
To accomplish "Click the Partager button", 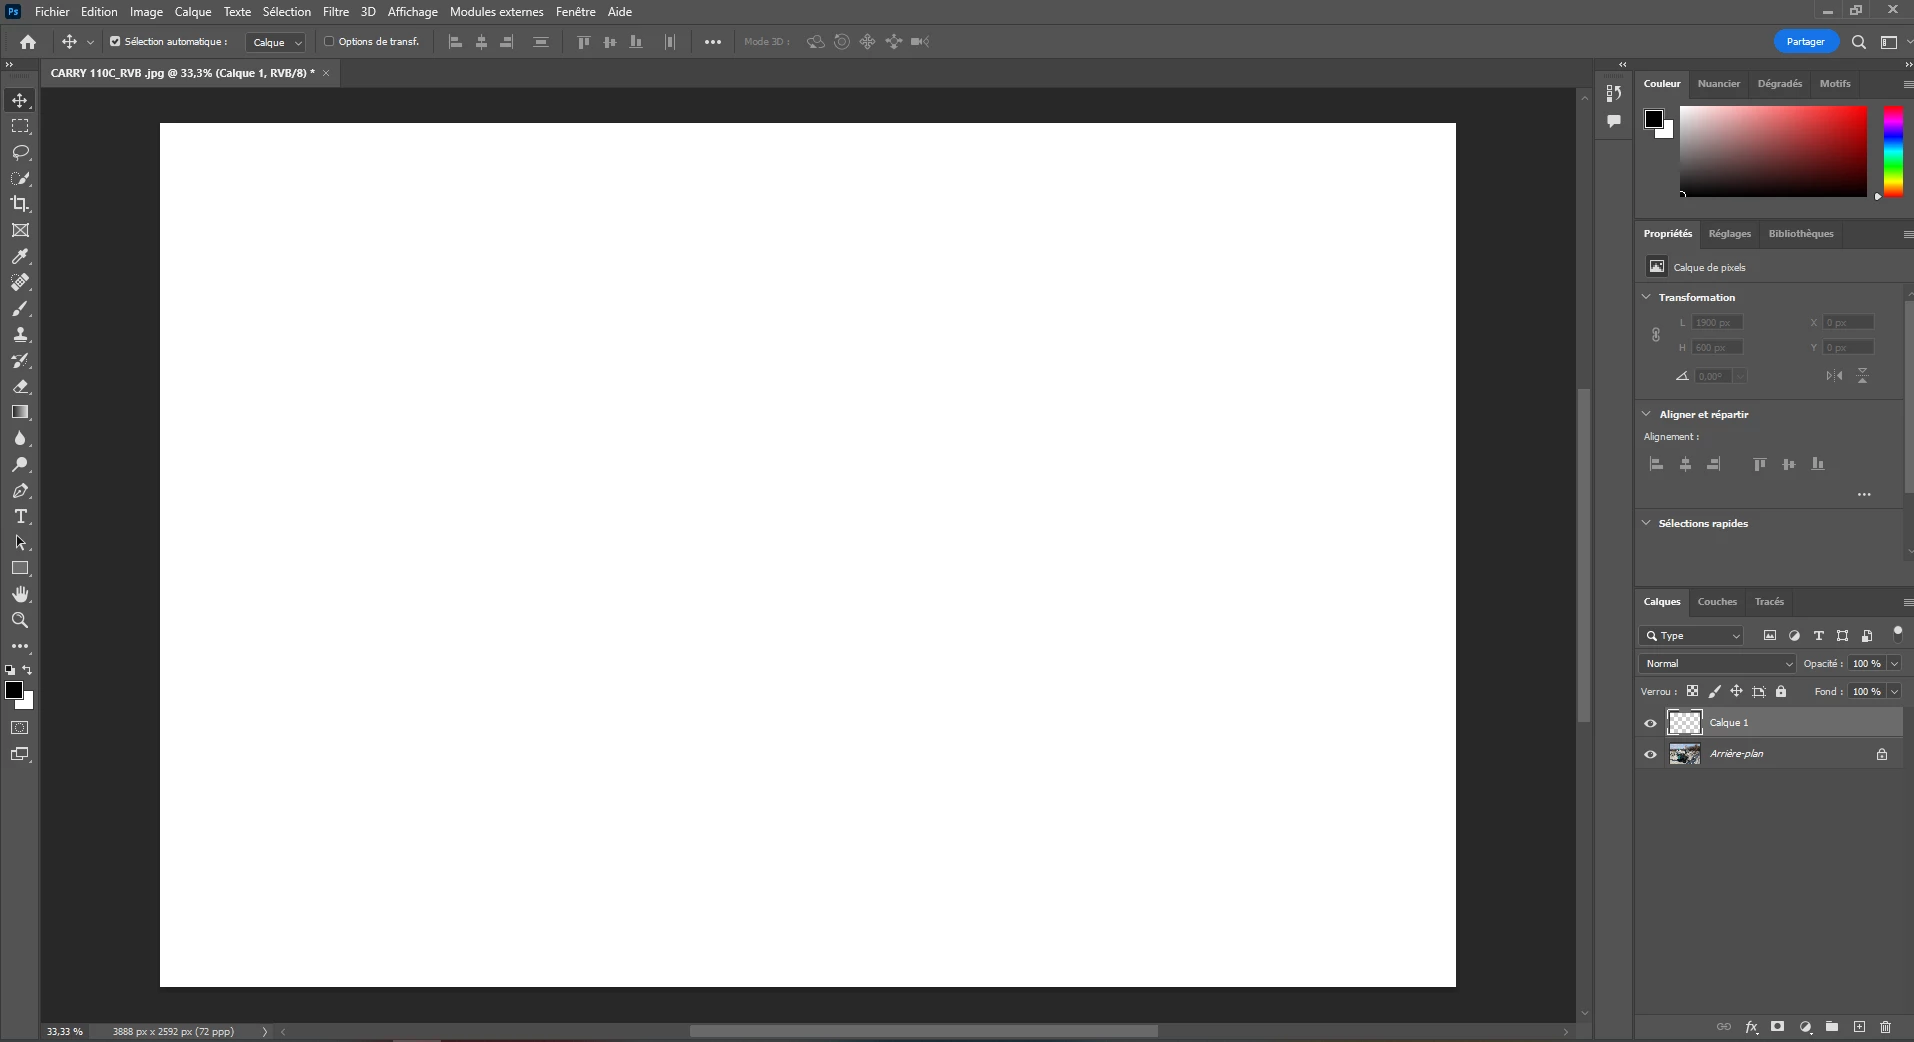I will pos(1806,42).
